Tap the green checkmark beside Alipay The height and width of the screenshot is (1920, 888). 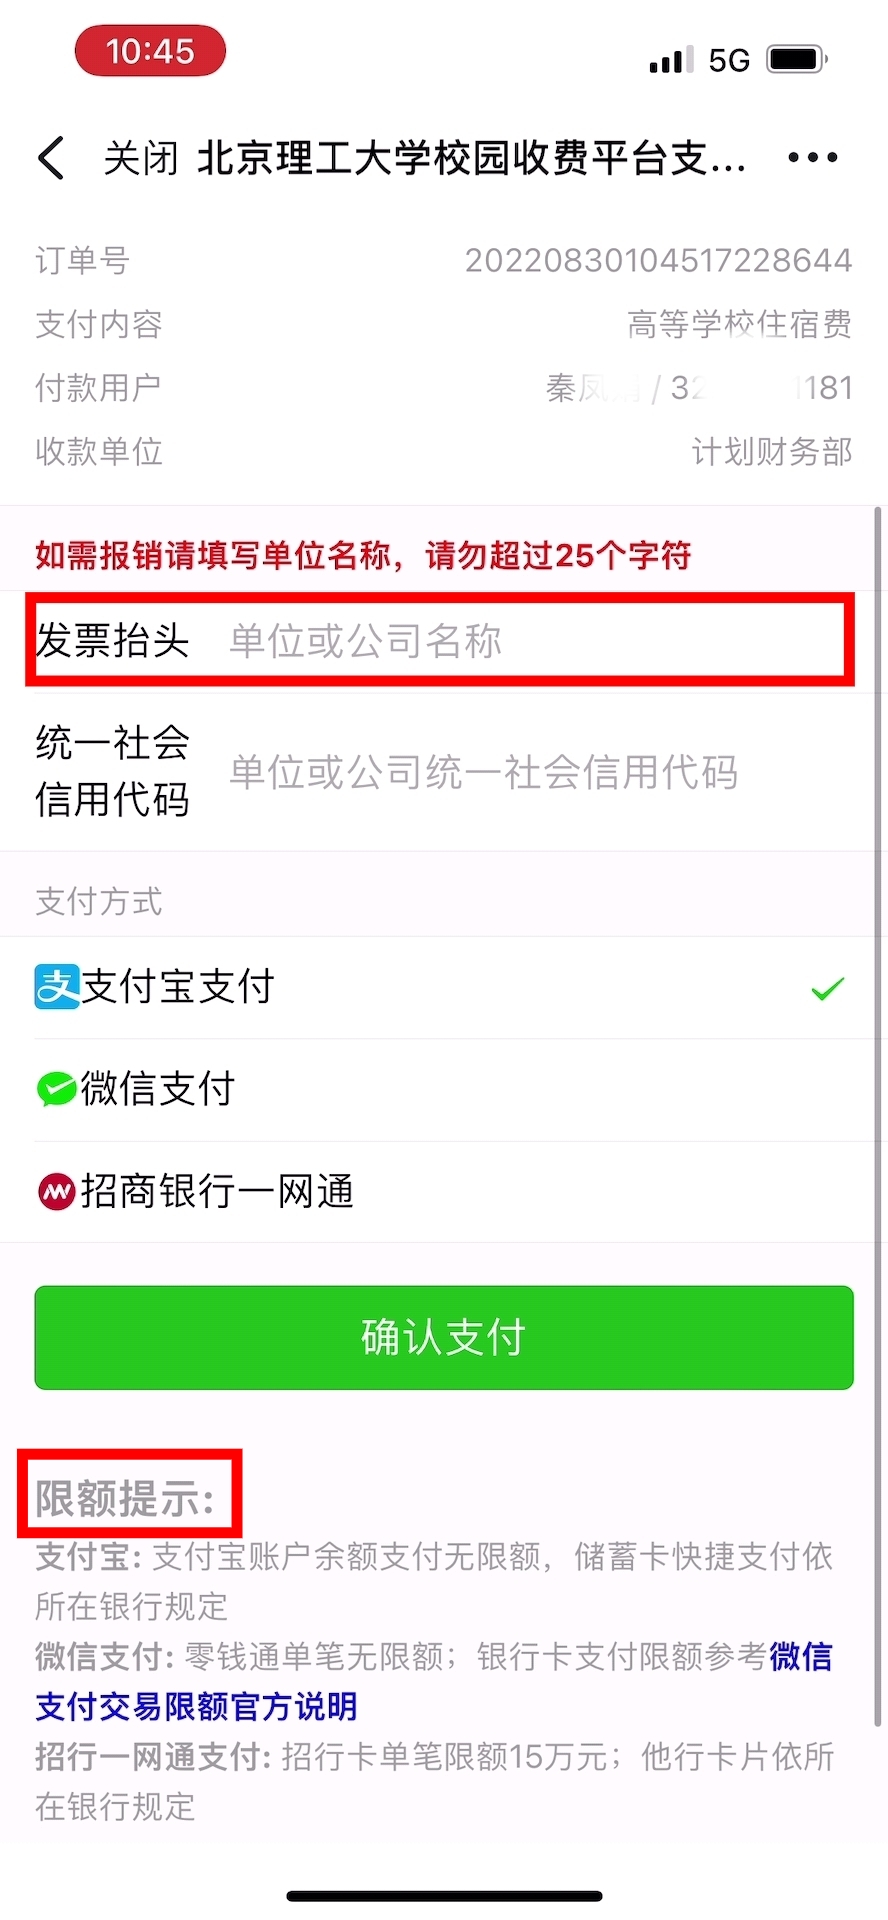coord(828,989)
